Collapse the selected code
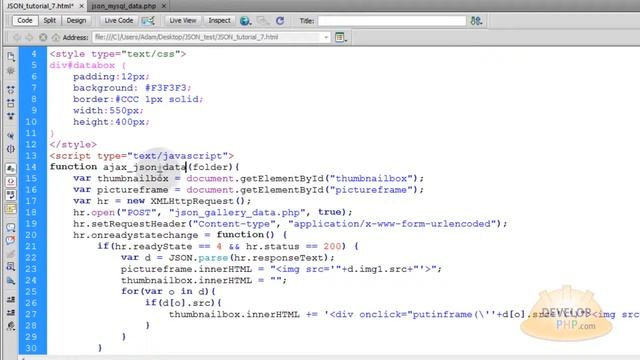Viewport: 640px width, 360px height. (11, 103)
